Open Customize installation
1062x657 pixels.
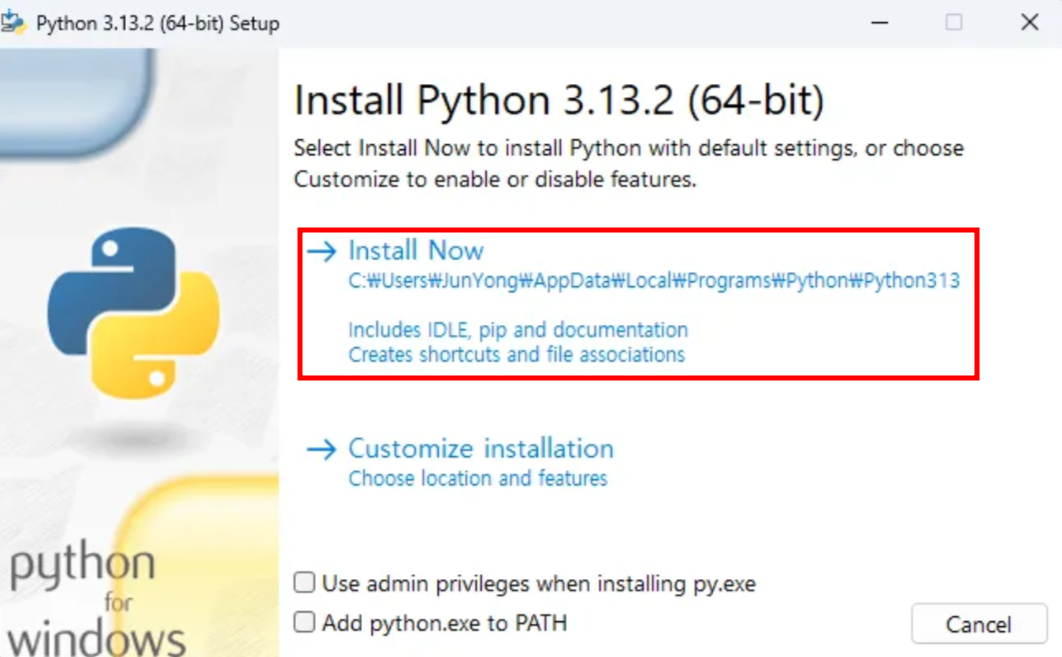coord(460,462)
